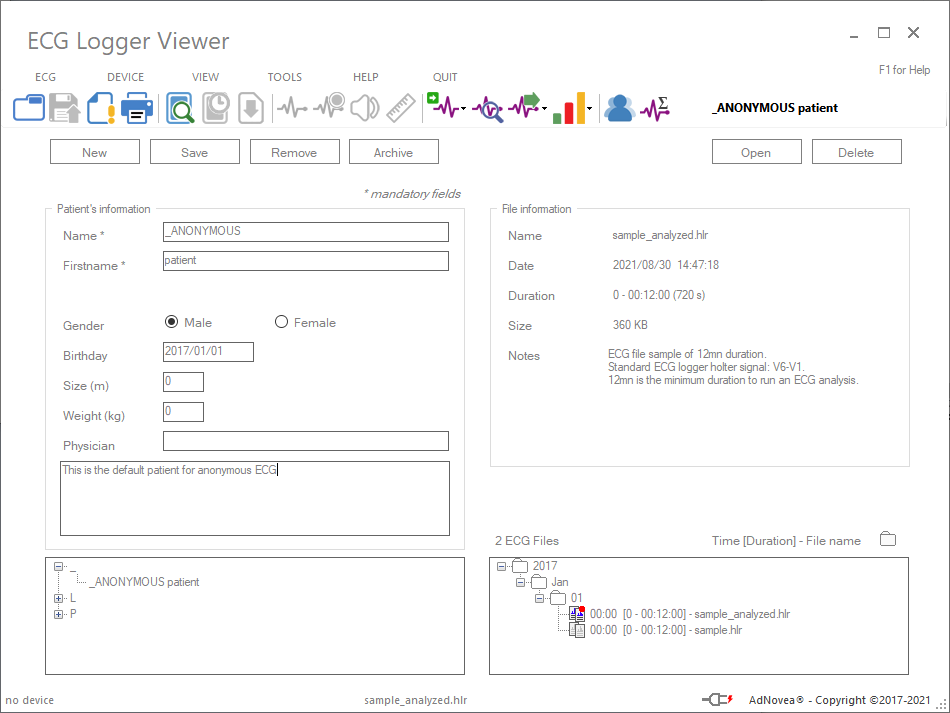Screen dimensions: 950x713
Task: Click the ECG waveform with green import arrow
Action: click(443, 105)
